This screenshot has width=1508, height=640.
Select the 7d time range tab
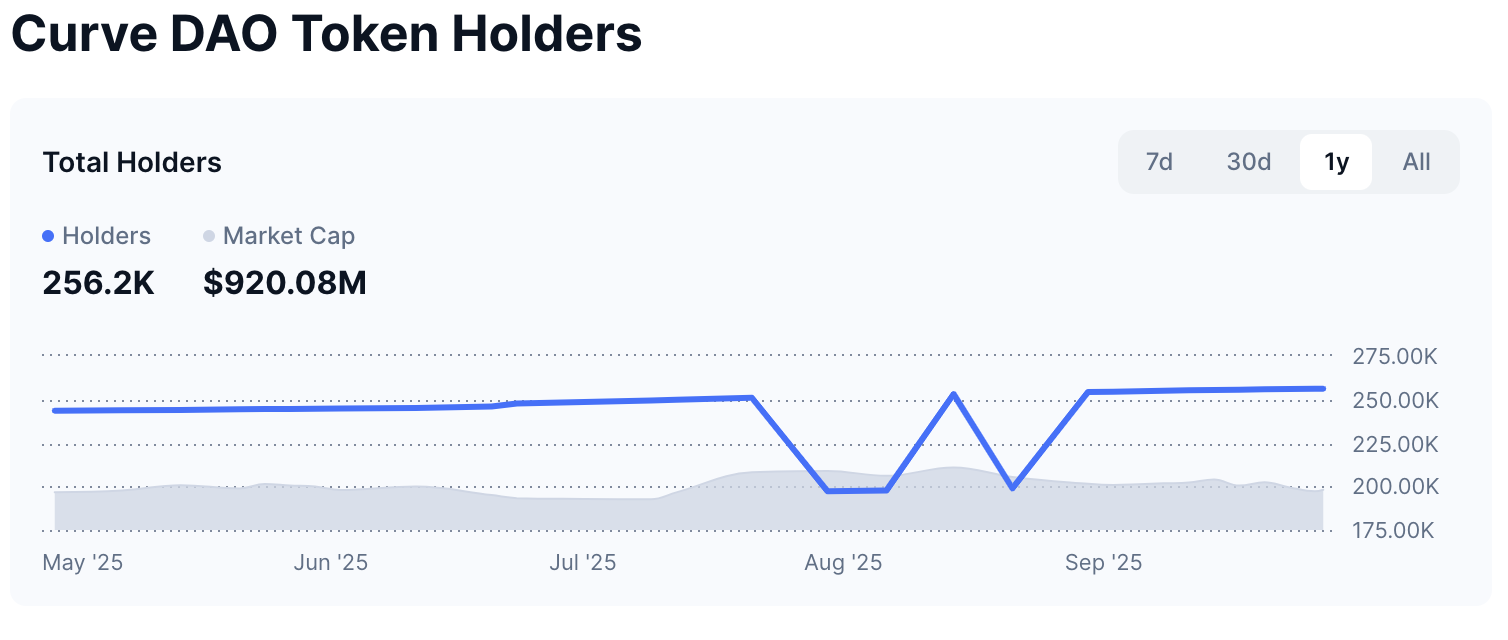pos(1159,162)
